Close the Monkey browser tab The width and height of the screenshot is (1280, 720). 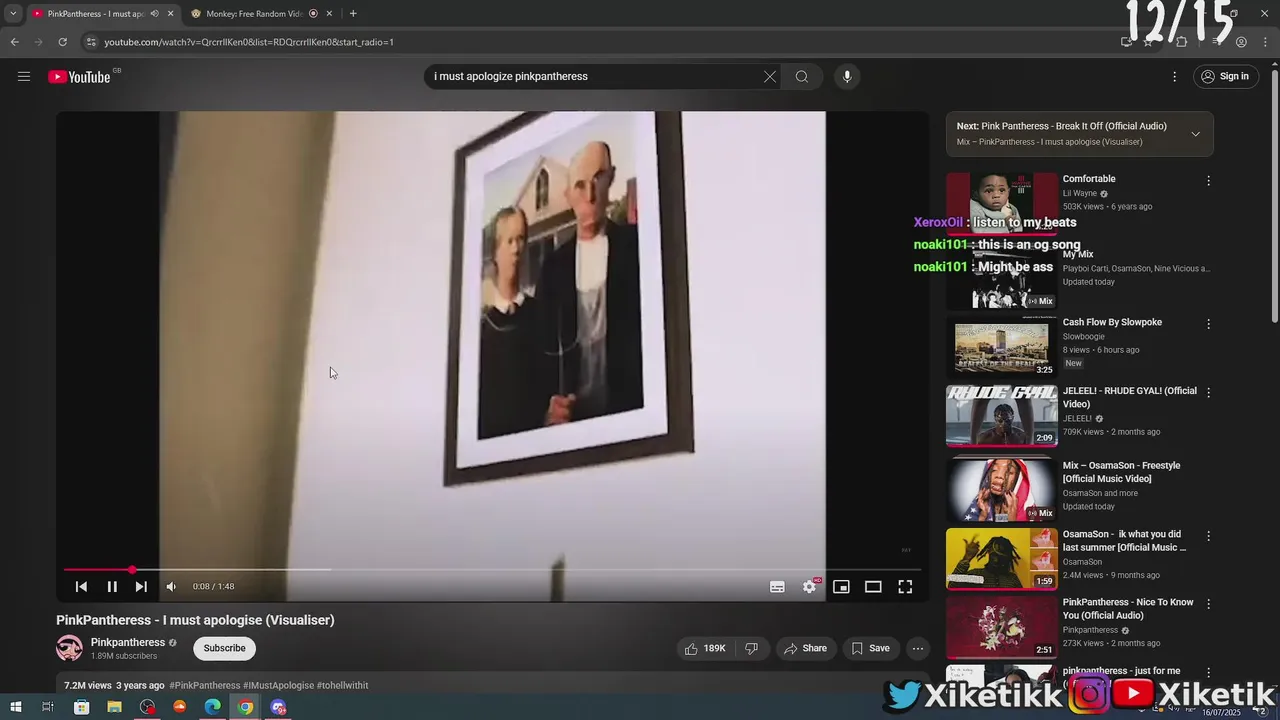click(x=329, y=14)
